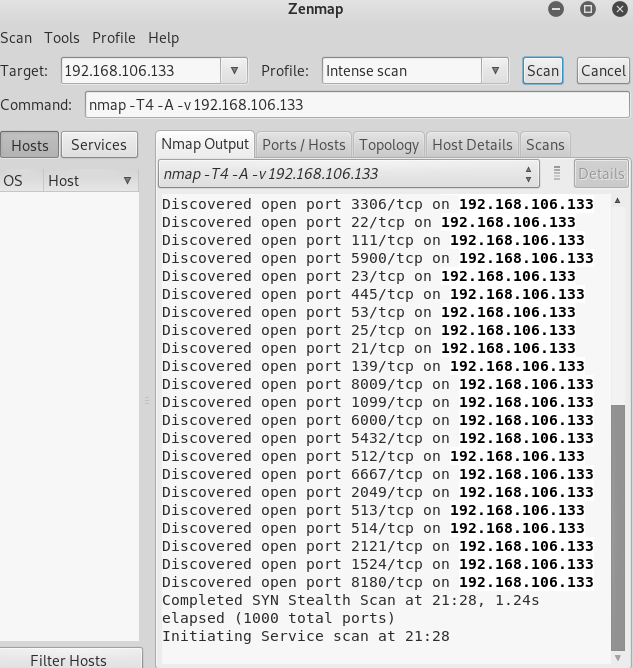This screenshot has width=633, height=668.
Task: Close the Zenmap window
Action: [x=620, y=9]
